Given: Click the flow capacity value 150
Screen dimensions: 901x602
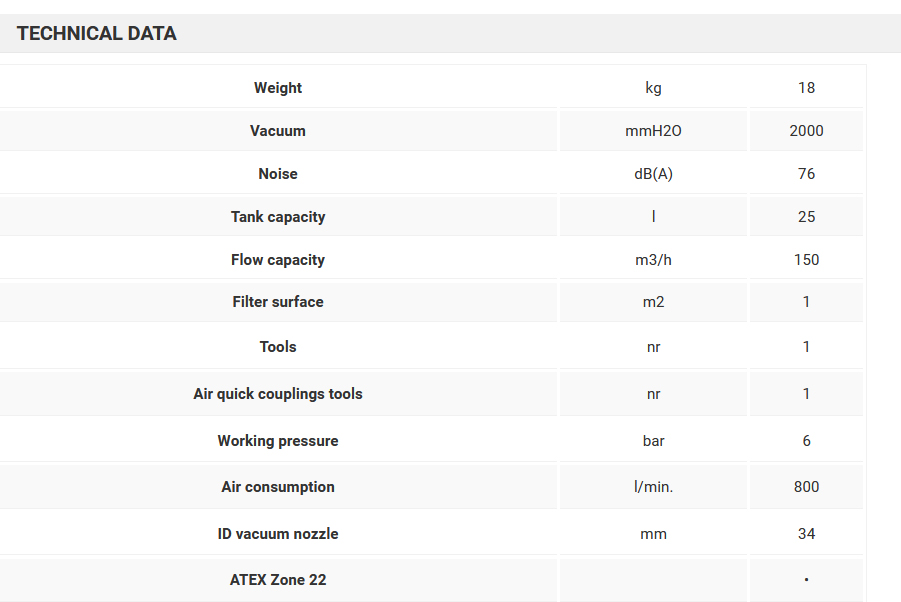Looking at the screenshot, I should [x=806, y=260].
